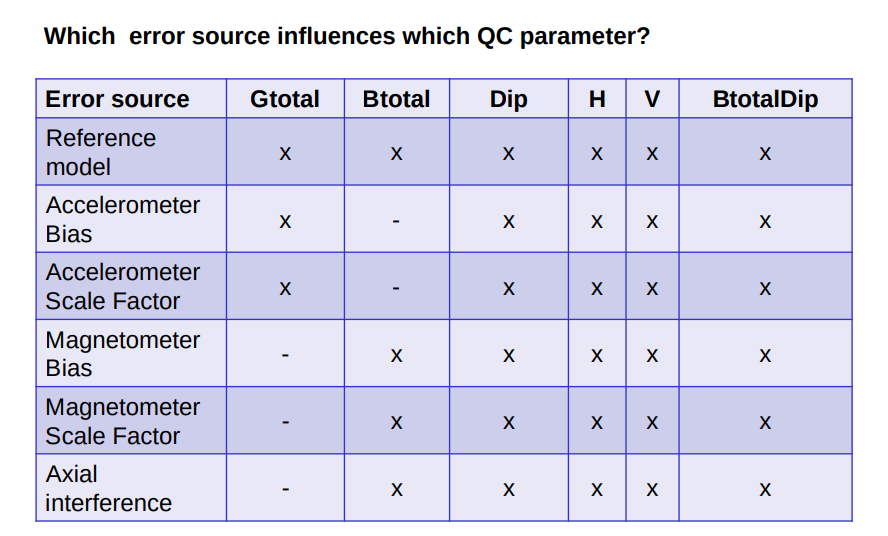Screen dimensions: 888x536
Task: Click the Accelerometer Bias row label
Action: point(122,219)
